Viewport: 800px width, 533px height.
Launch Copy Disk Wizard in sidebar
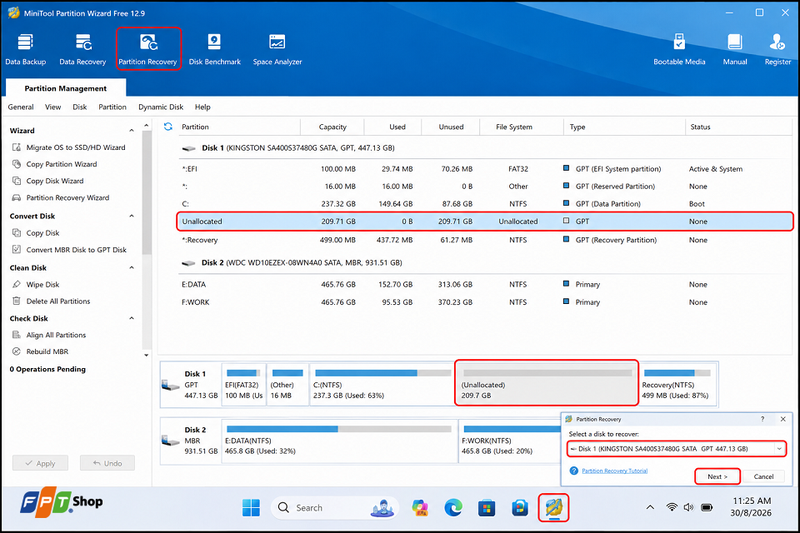click(48, 181)
